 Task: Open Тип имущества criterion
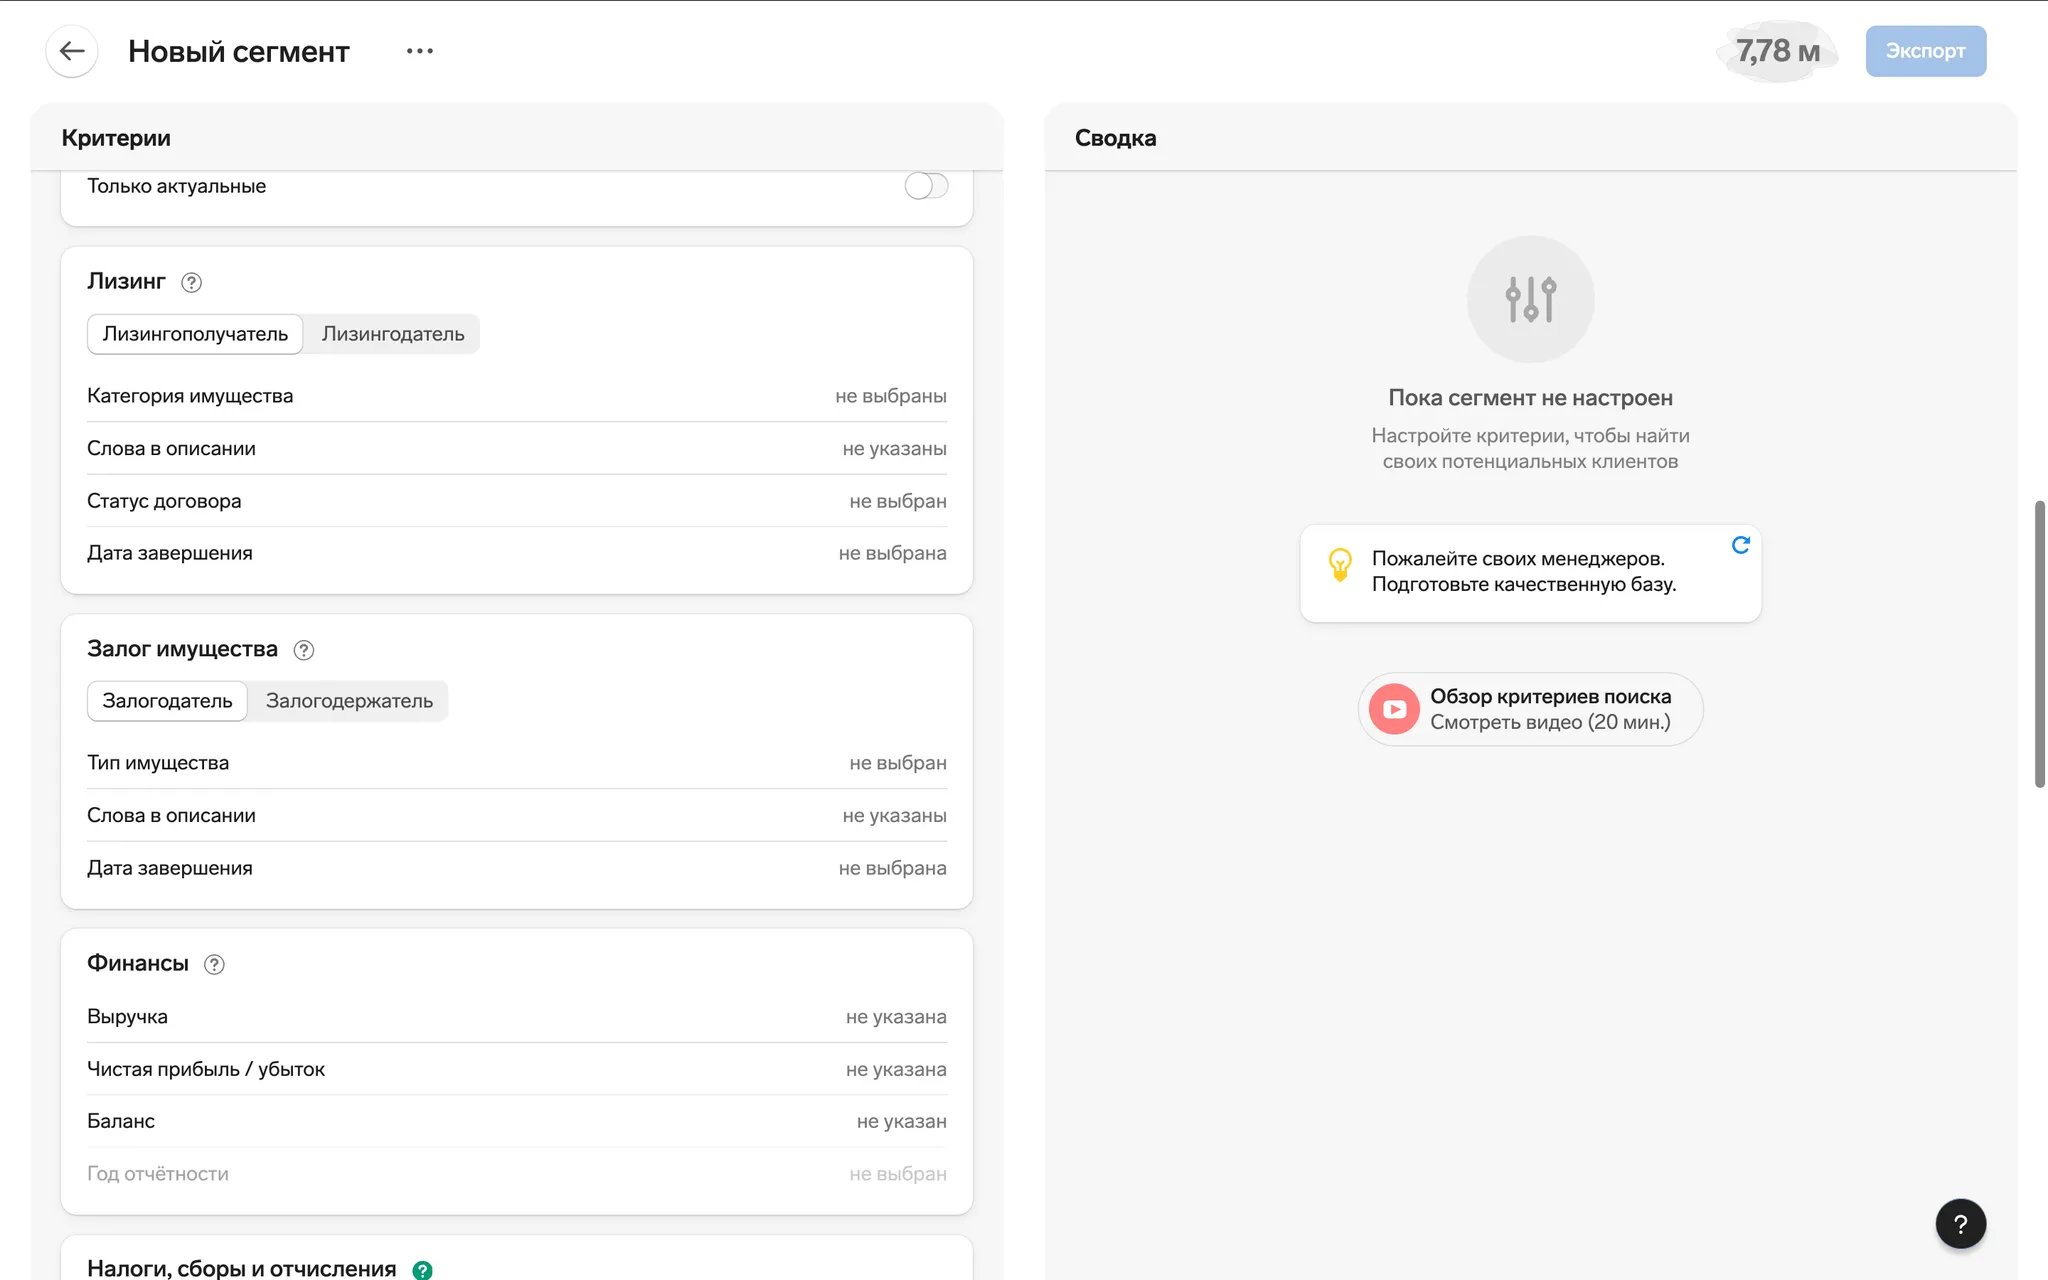coord(516,763)
